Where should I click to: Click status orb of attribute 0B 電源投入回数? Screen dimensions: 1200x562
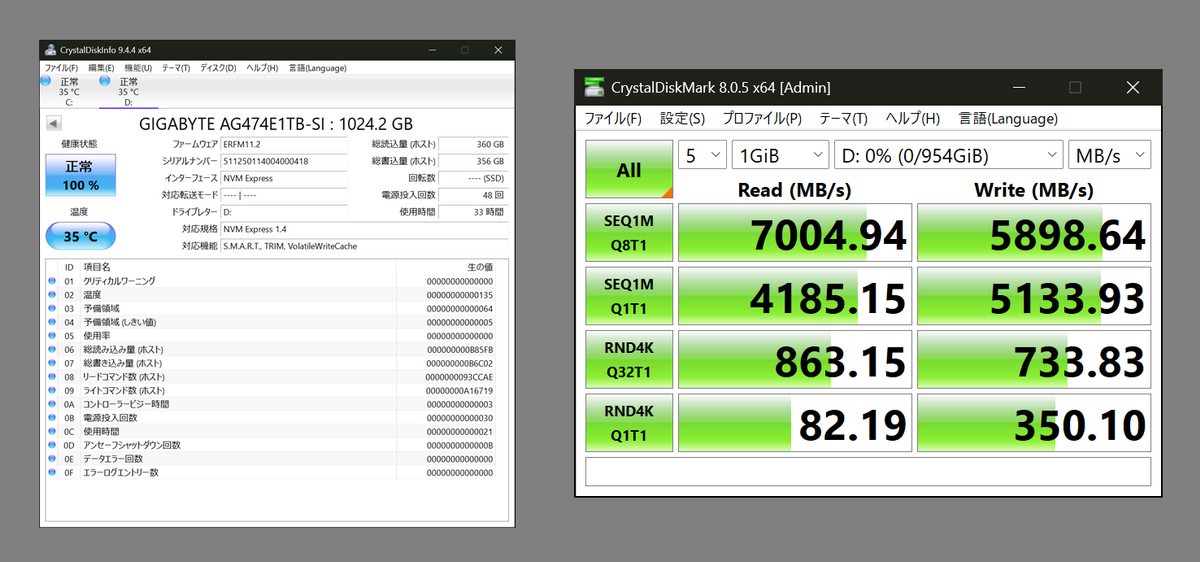pos(53,418)
